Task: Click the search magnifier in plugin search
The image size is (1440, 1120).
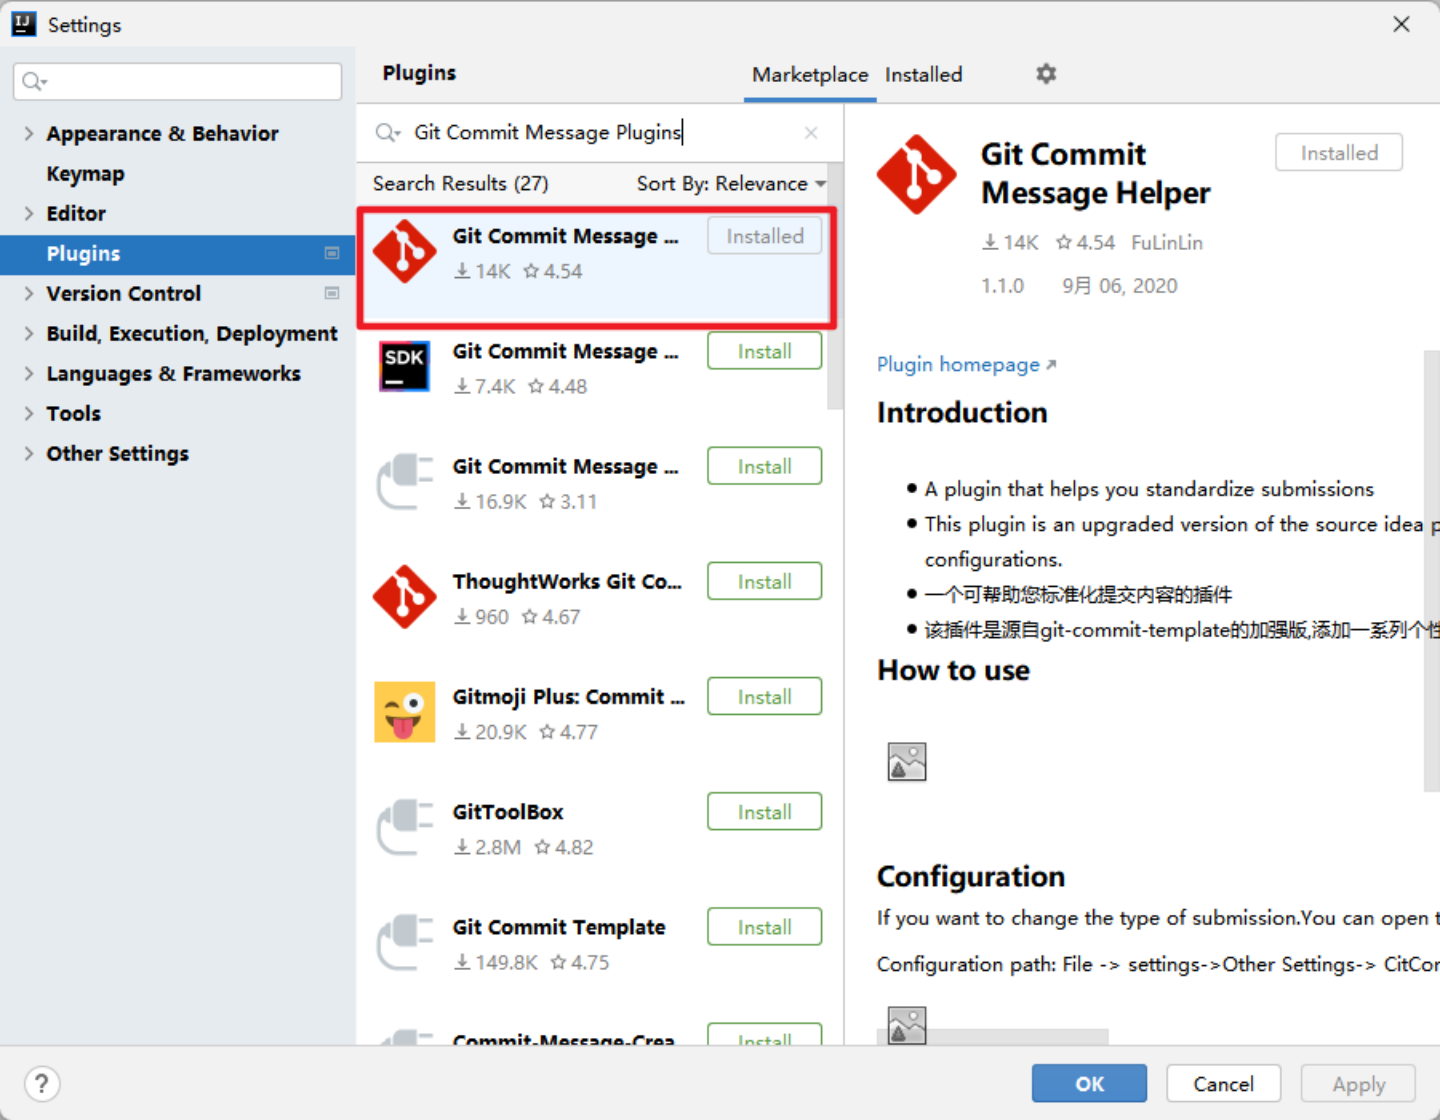Action: pos(387,133)
